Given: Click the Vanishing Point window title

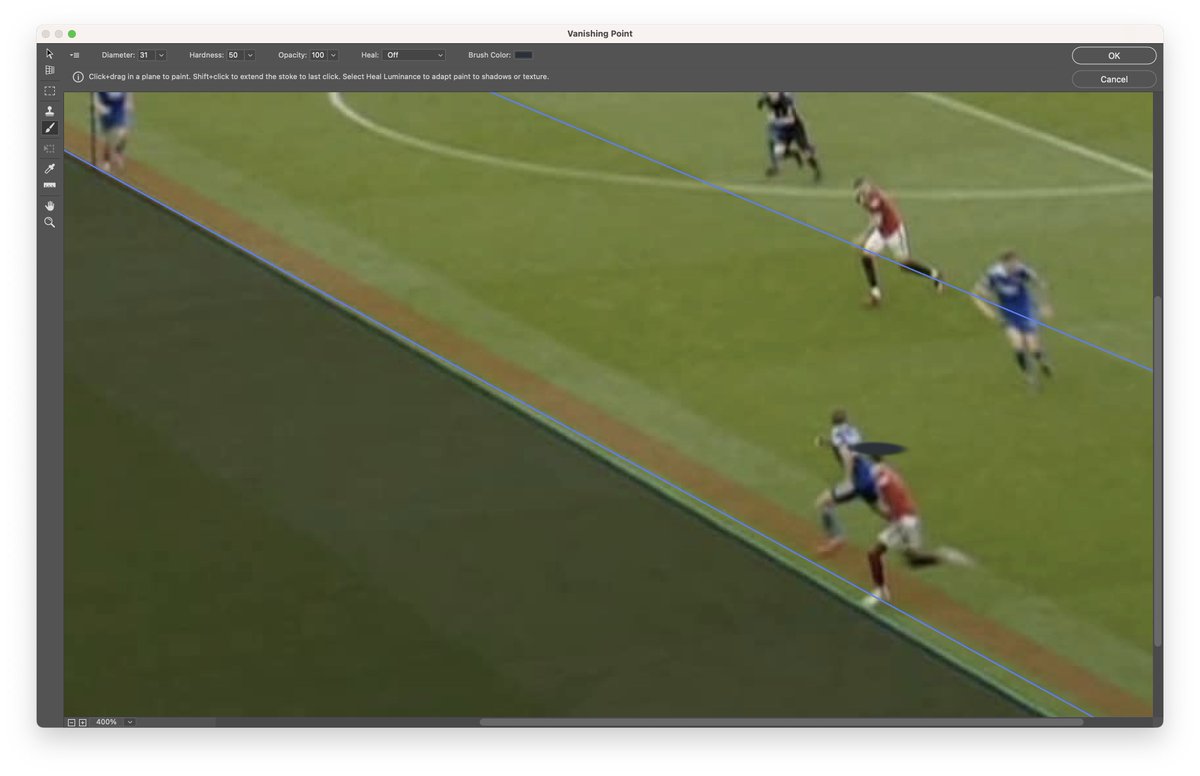Looking at the screenshot, I should [600, 34].
